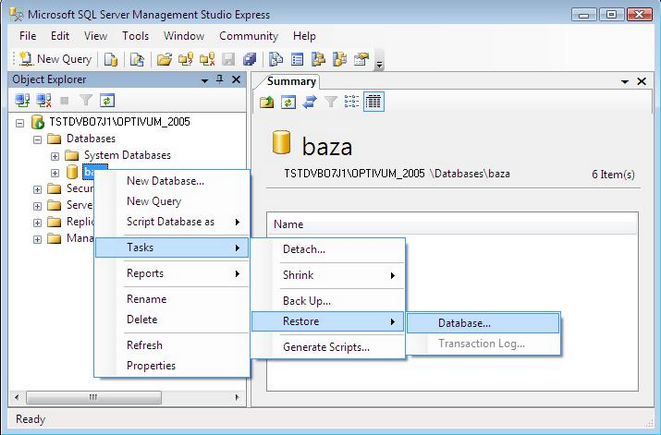Open the Properties Window toolbar icon
661x435 pixels.
pyautogui.click(x=361, y=59)
